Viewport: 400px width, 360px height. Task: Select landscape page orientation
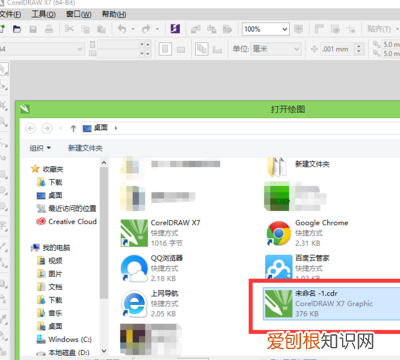tap(181, 50)
